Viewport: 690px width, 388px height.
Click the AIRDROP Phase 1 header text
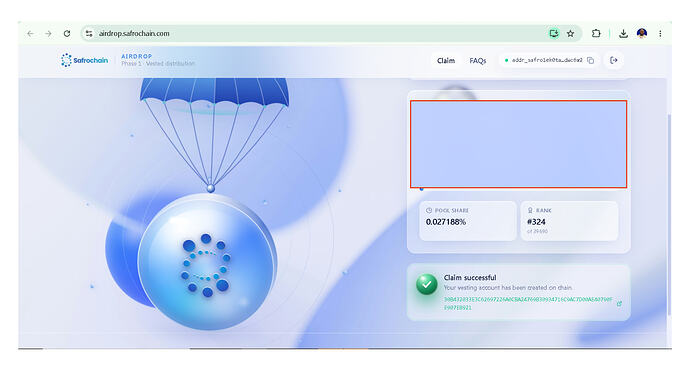[x=158, y=60]
